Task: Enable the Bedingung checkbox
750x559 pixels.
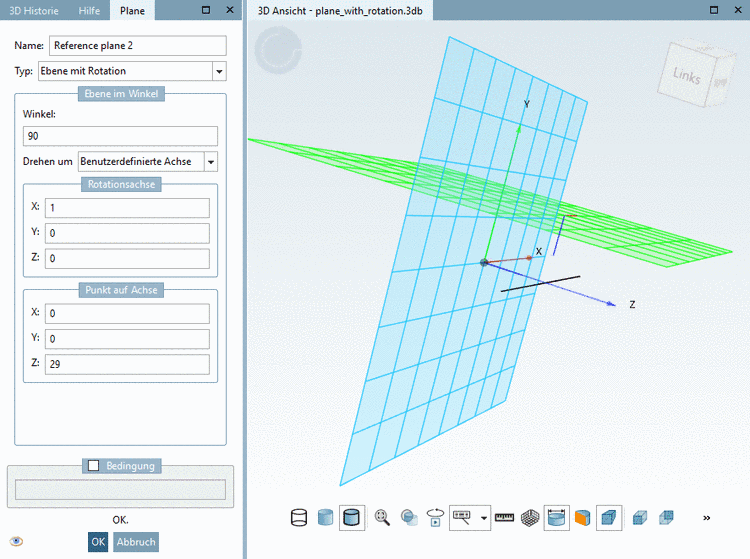Action: click(x=94, y=465)
